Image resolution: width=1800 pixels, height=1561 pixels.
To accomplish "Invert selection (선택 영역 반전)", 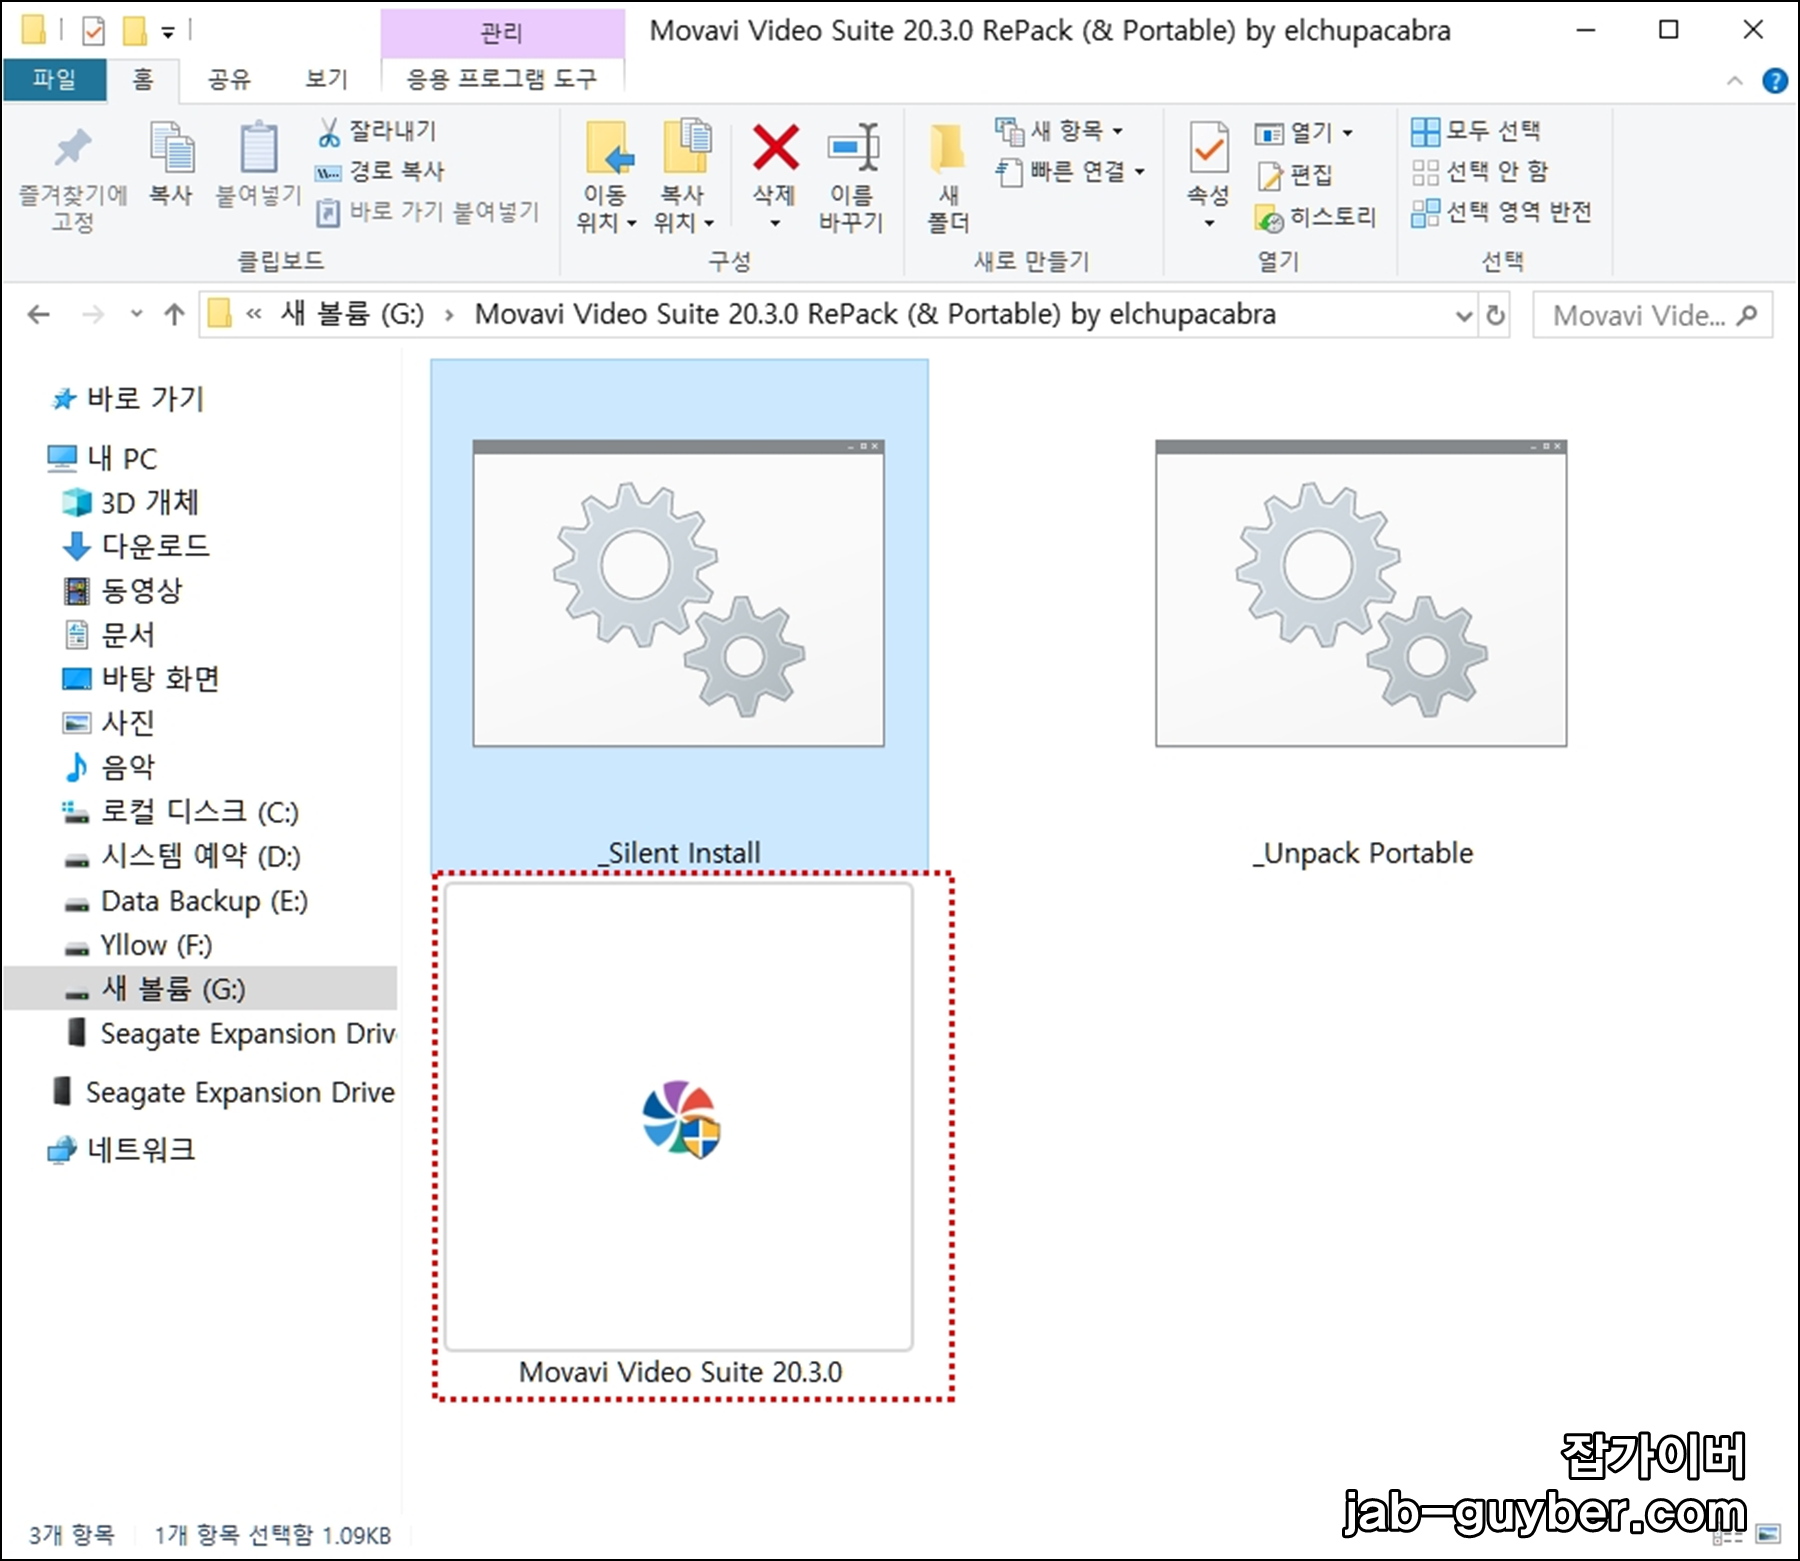I will pos(1501,212).
